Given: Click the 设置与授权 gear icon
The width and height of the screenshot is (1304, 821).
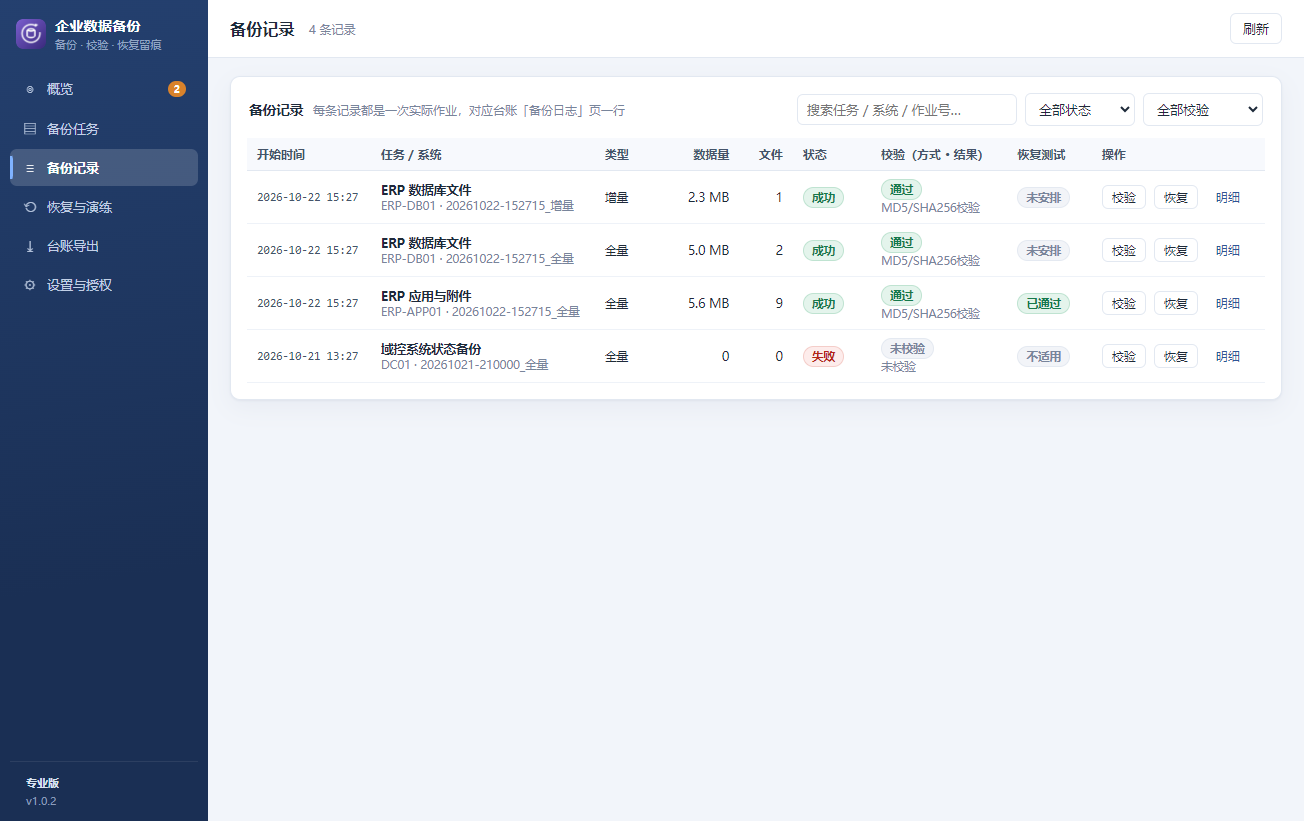Looking at the screenshot, I should 30,285.
